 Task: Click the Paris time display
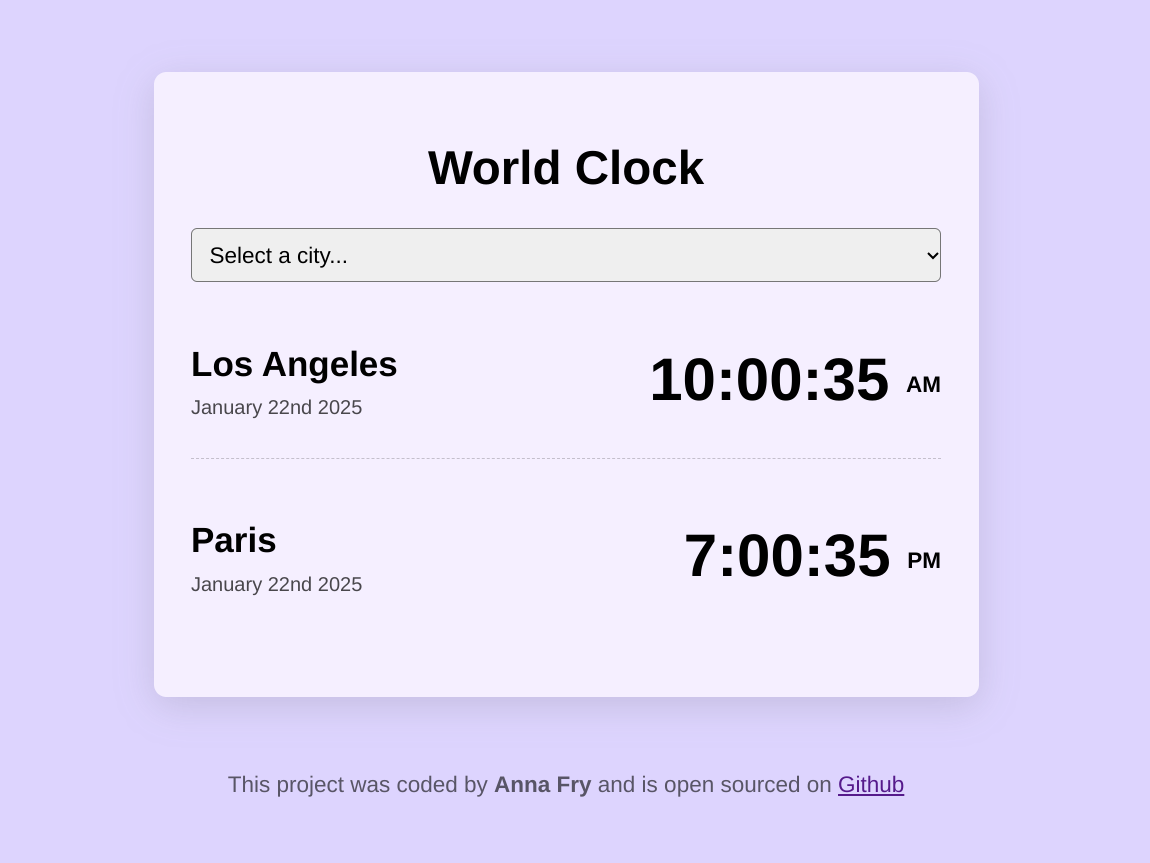787,556
